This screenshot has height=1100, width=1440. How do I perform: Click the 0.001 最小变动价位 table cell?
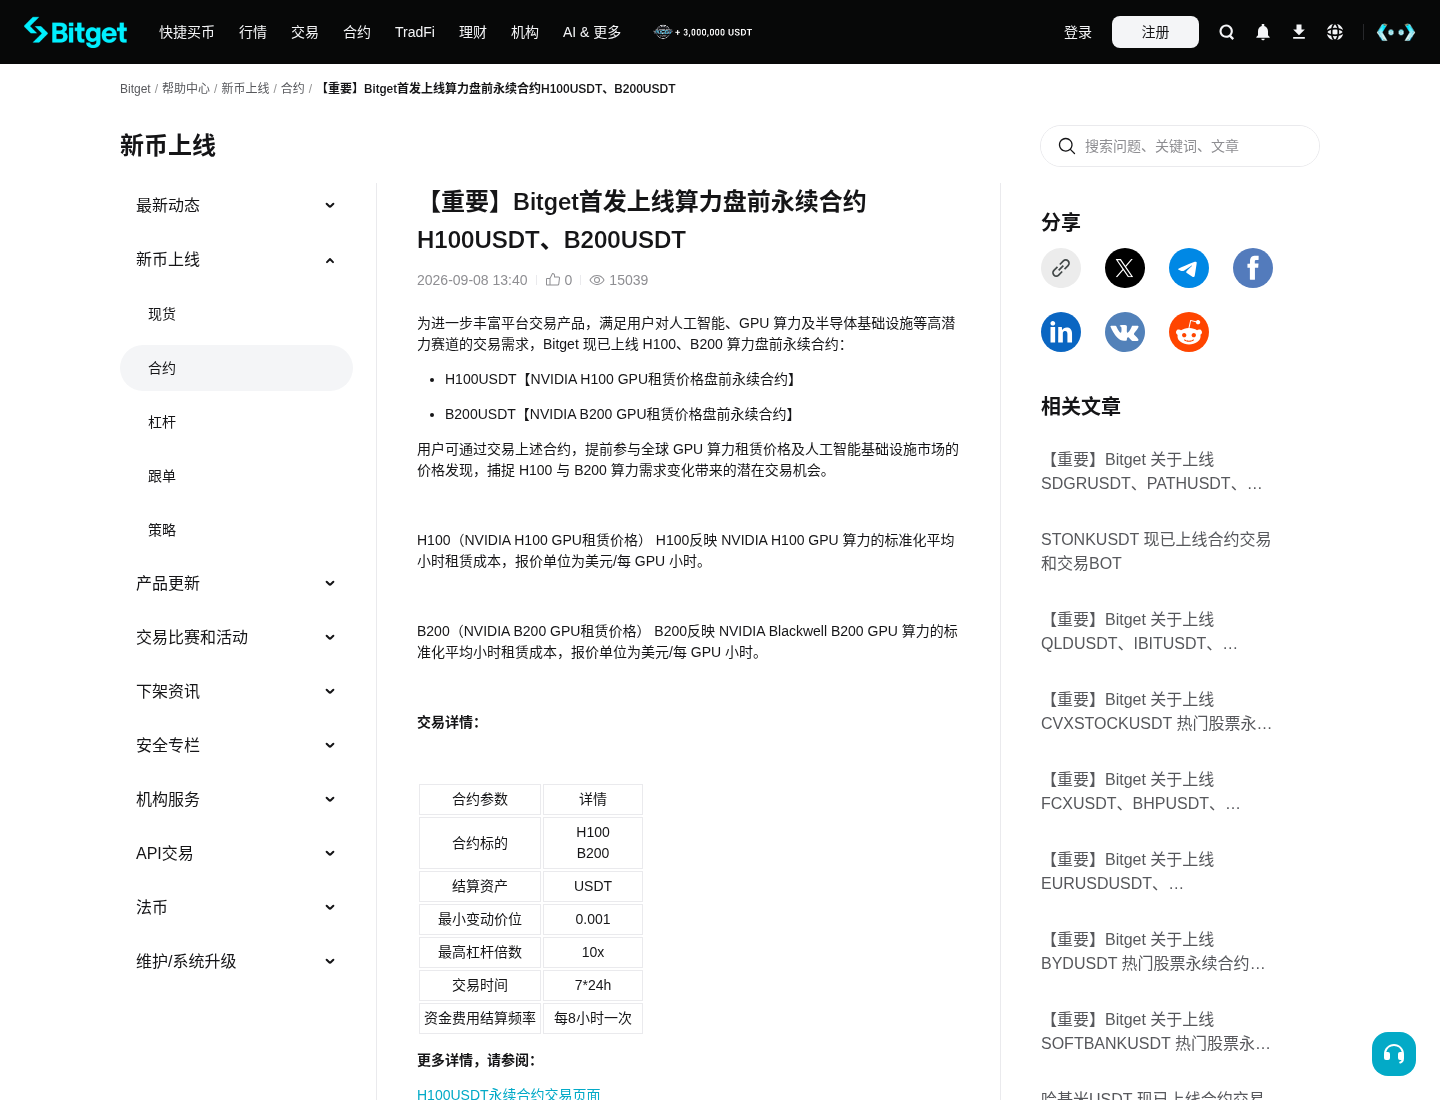point(593,919)
